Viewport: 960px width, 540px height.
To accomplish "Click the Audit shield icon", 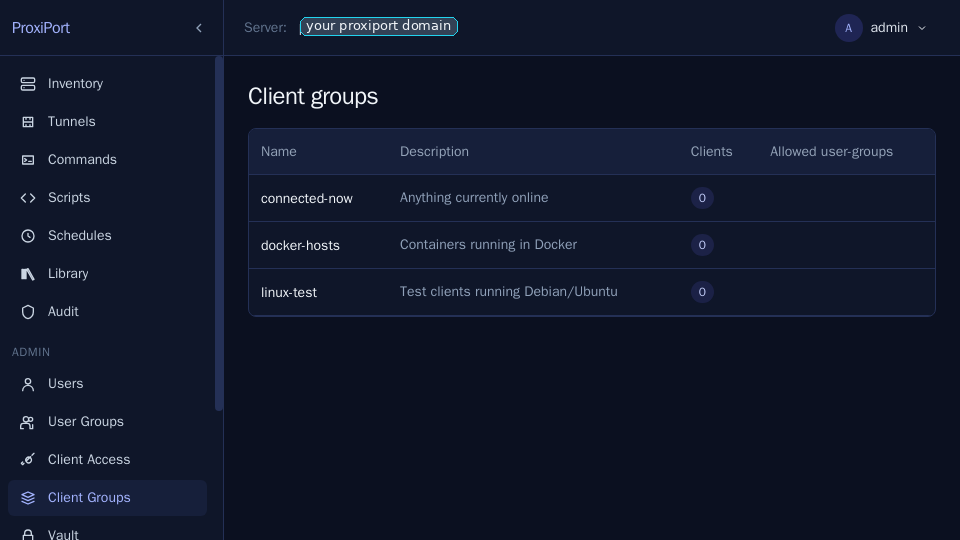I will pyautogui.click(x=28, y=312).
